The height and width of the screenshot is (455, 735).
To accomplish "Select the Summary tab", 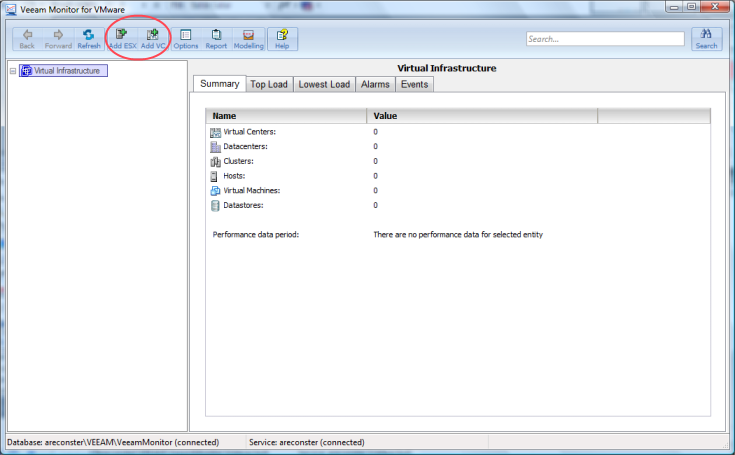I will pyautogui.click(x=219, y=84).
